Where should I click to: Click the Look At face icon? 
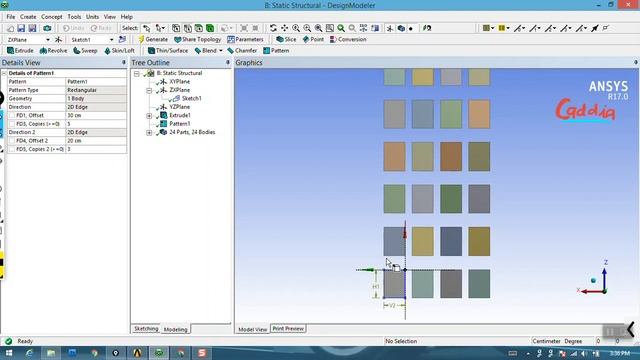tap(427, 28)
